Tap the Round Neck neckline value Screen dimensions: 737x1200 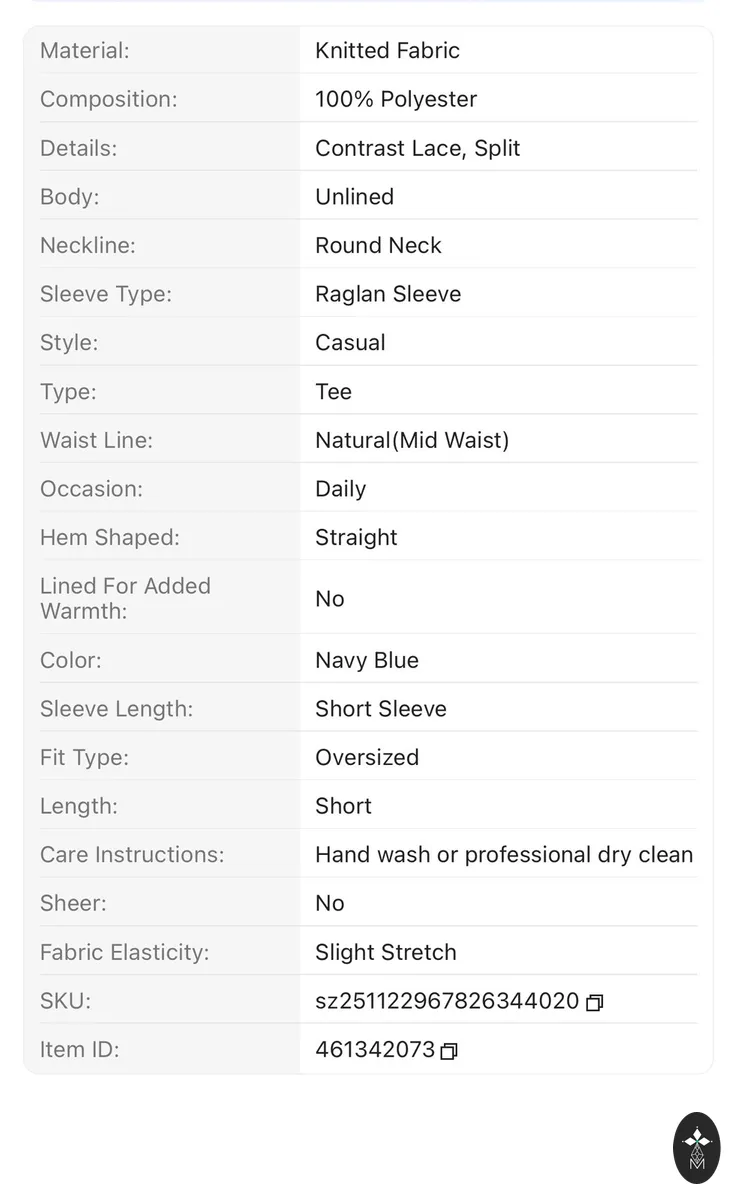(x=378, y=245)
